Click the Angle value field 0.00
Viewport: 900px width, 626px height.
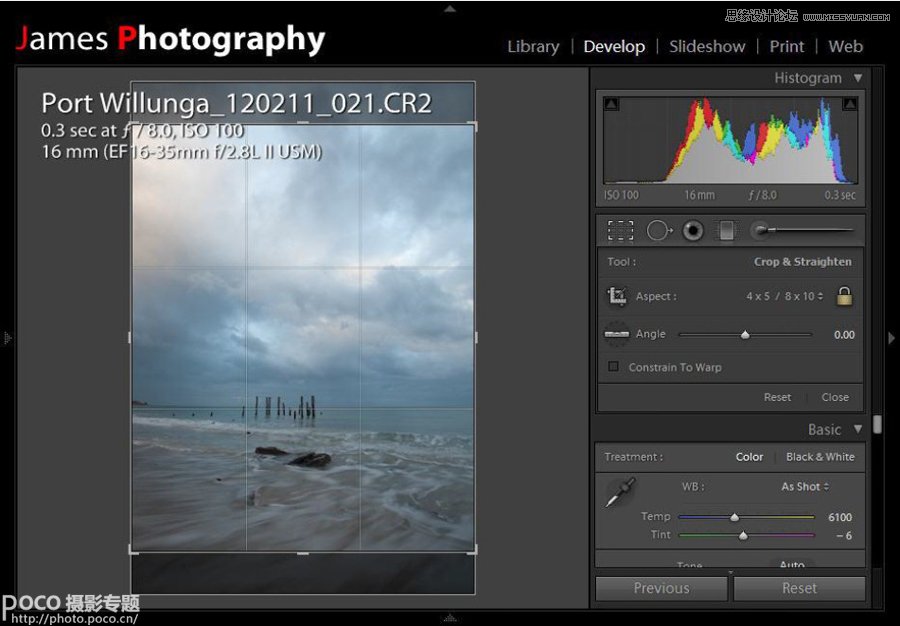[844, 335]
